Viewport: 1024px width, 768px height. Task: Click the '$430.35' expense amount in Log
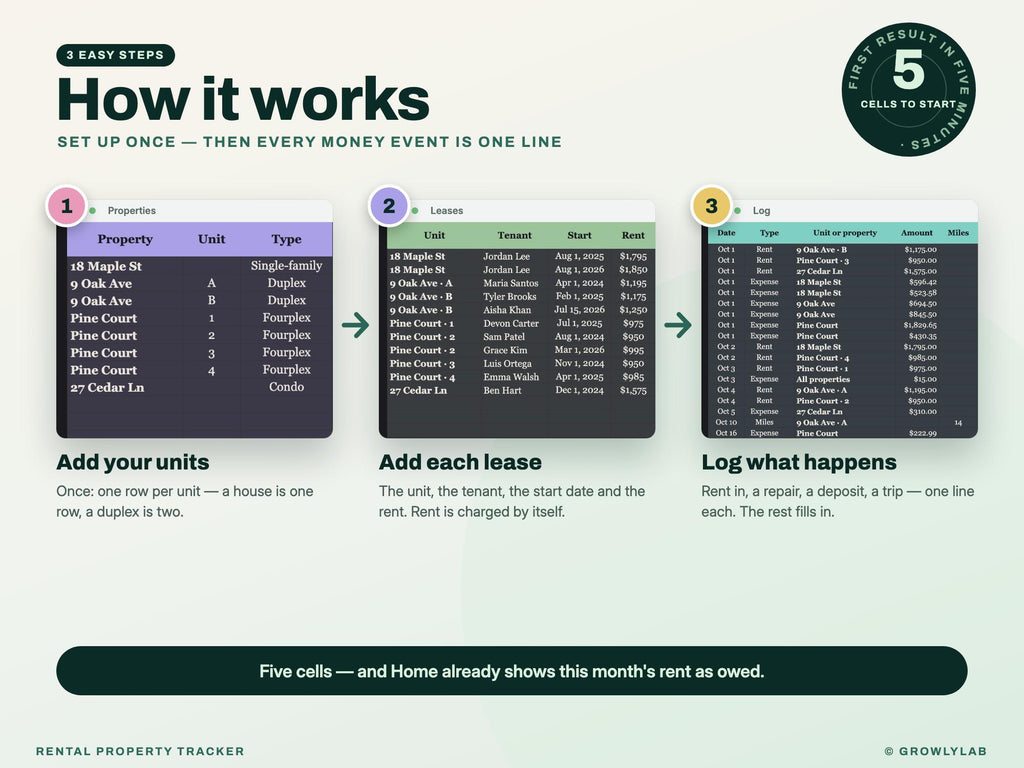pos(922,336)
